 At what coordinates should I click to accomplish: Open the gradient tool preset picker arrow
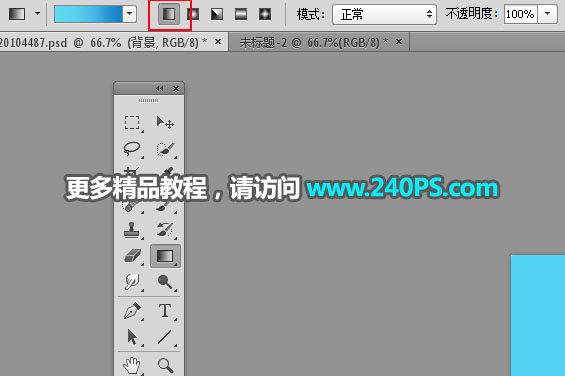pyautogui.click(x=37, y=14)
